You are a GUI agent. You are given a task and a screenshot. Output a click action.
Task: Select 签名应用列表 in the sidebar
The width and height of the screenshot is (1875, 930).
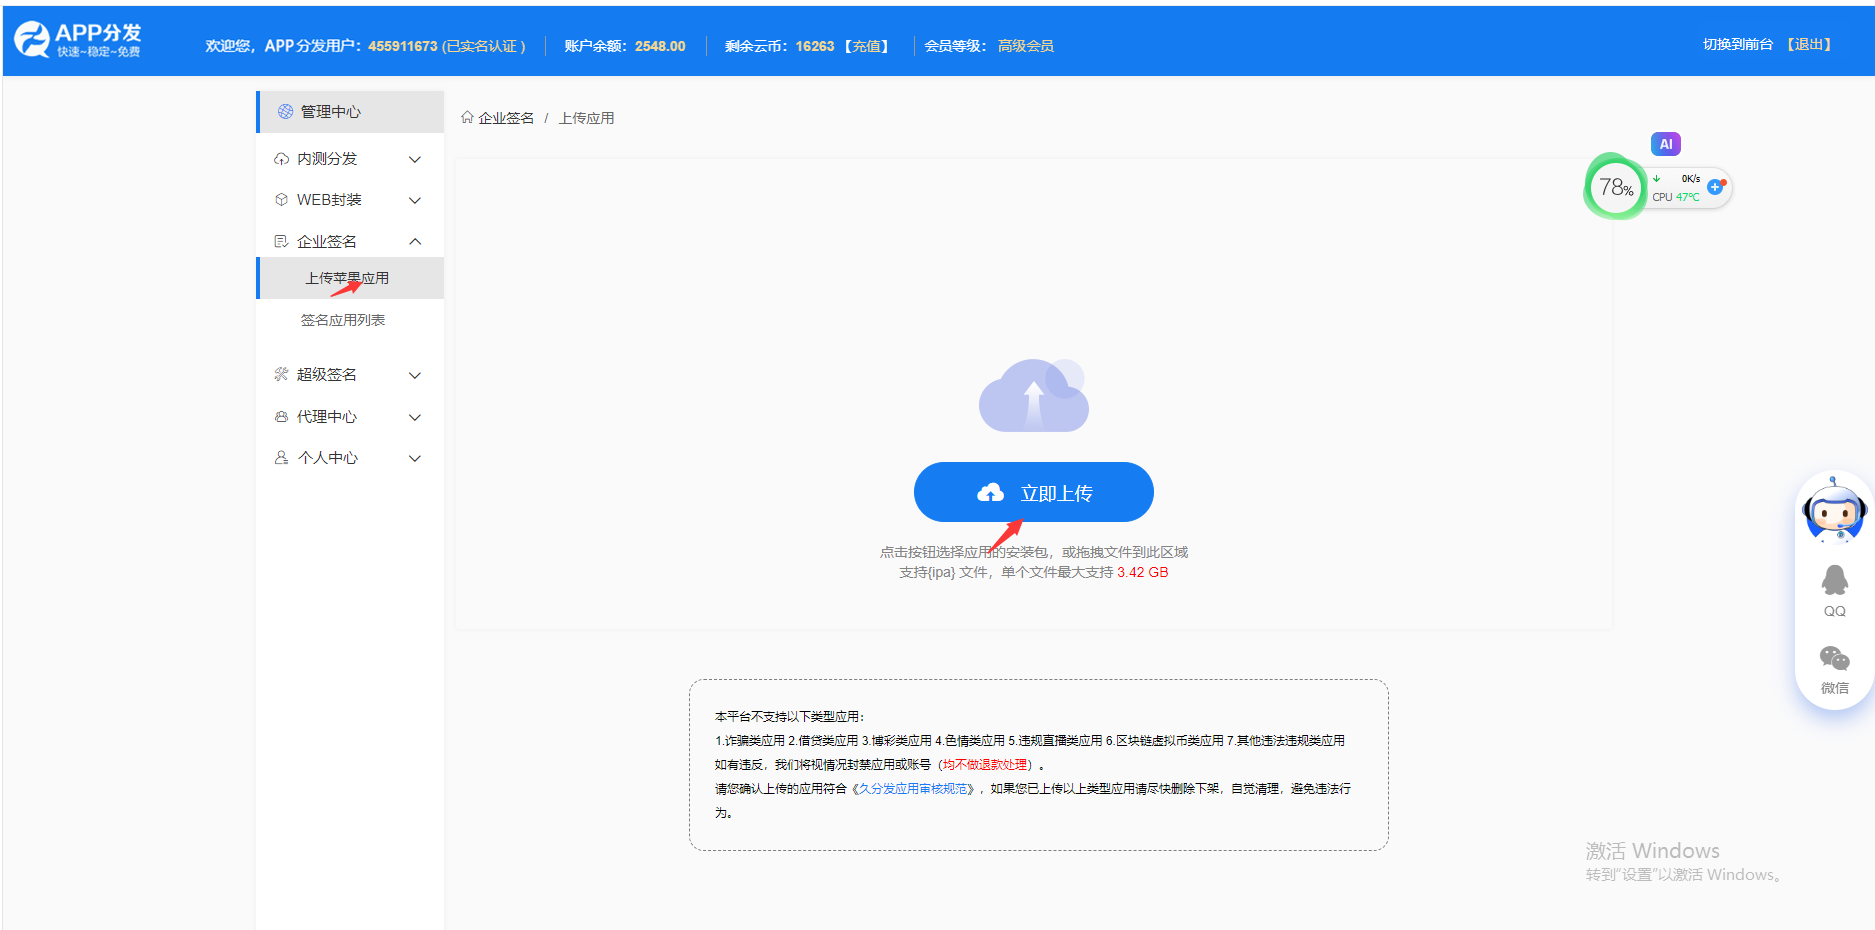point(343,320)
